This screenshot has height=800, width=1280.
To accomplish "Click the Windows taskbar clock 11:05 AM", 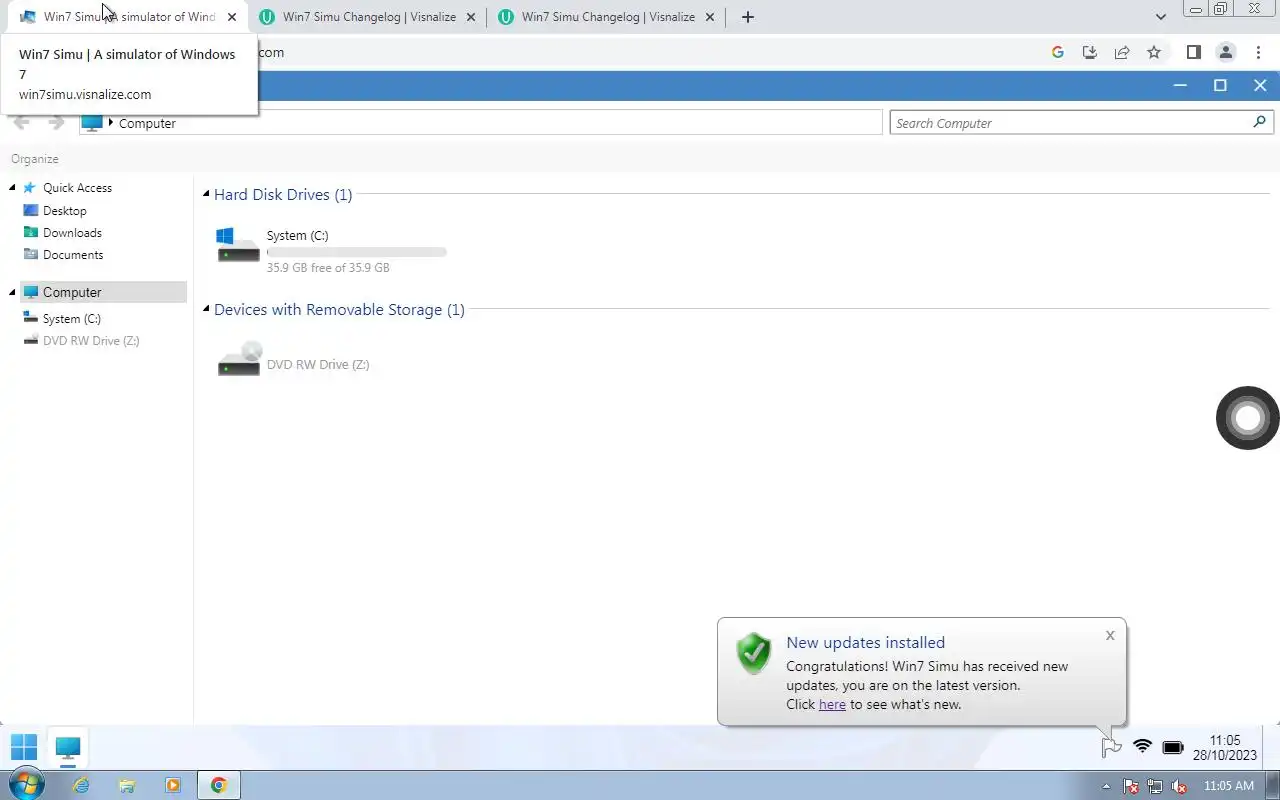I will tap(1229, 786).
